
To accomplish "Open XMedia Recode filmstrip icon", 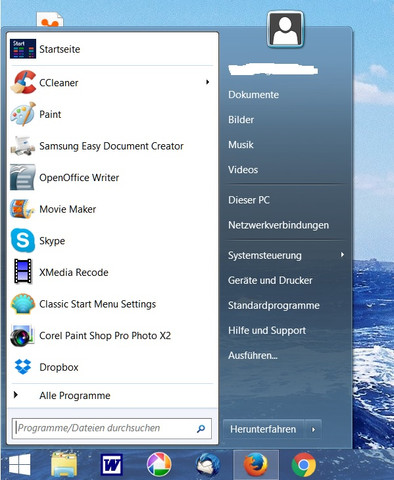I will (23, 272).
